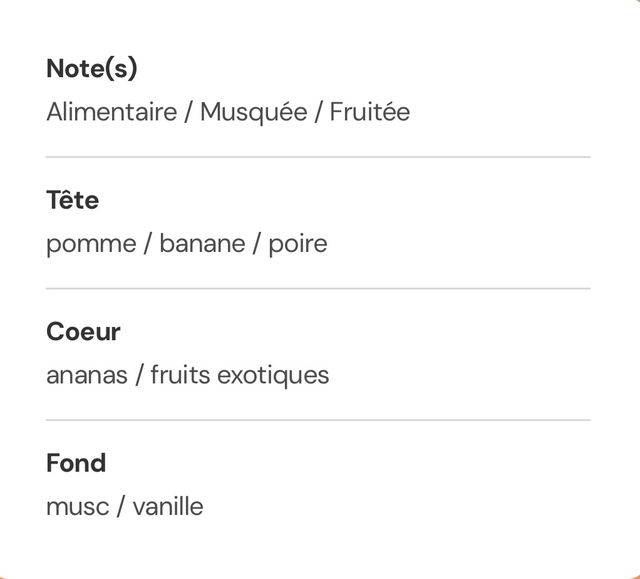The image size is (640, 579).
Task: Click the "Tête" heading
Action: coord(72,200)
